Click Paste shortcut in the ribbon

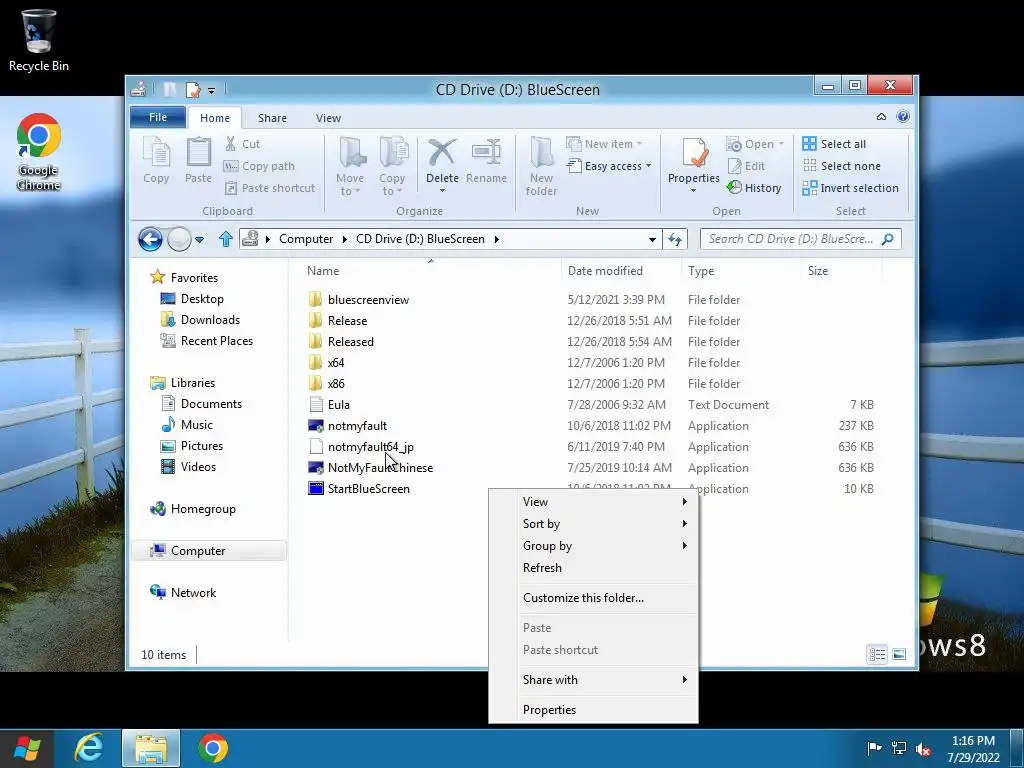[270, 188]
